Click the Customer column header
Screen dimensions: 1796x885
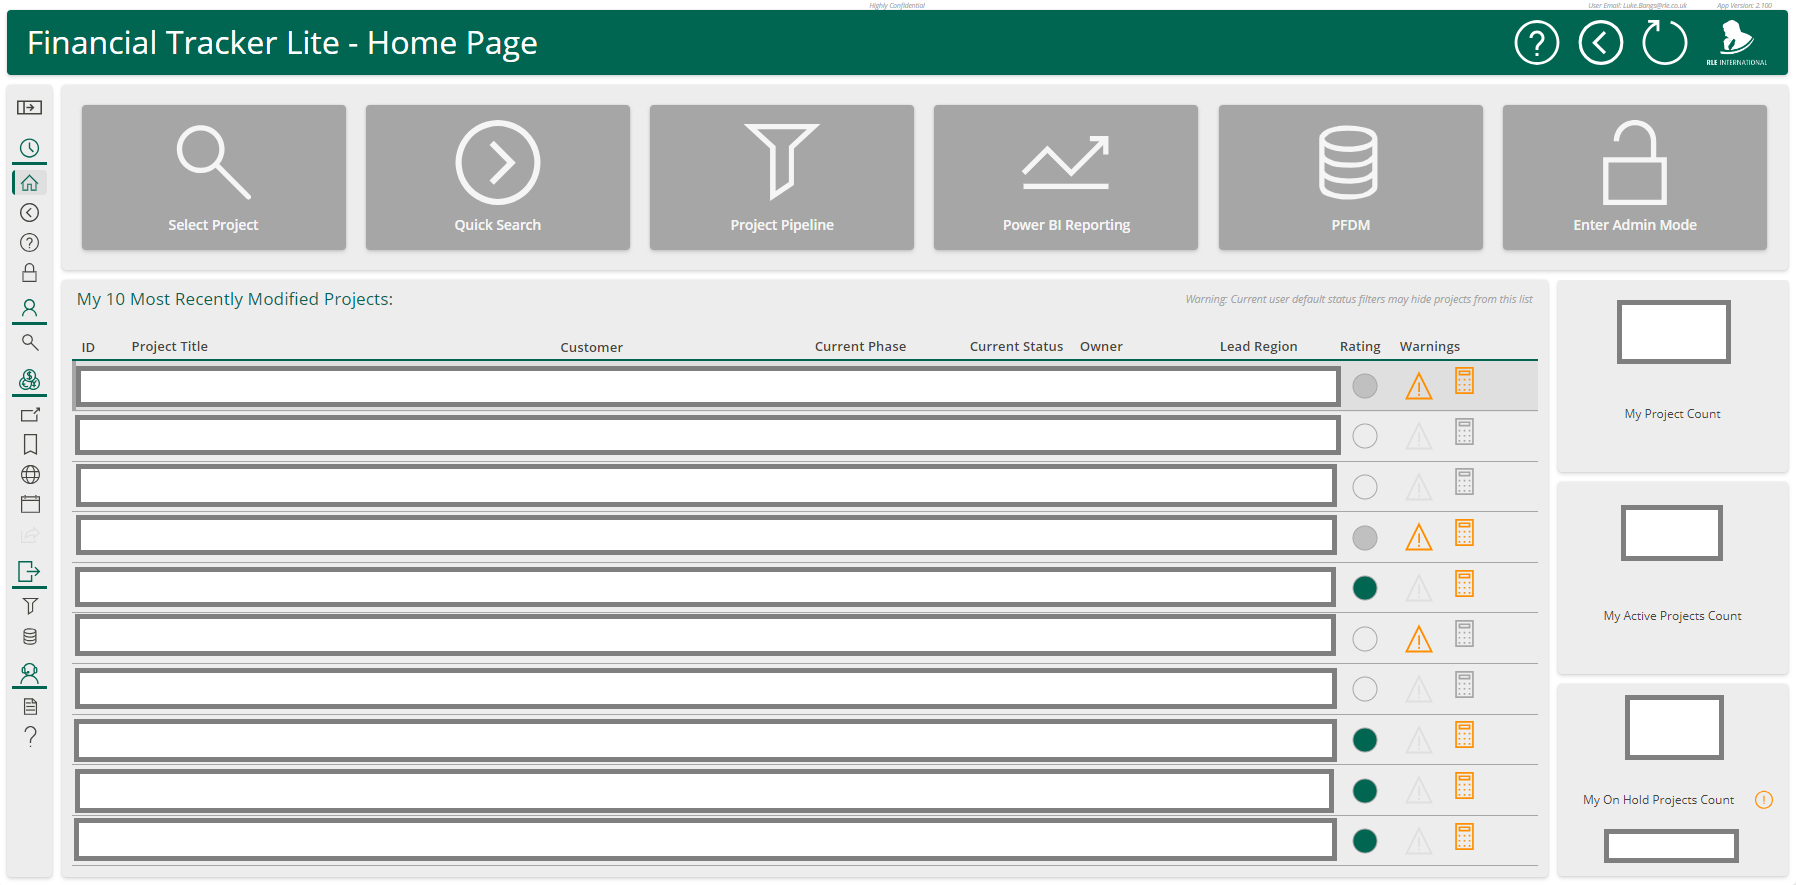pyautogui.click(x=591, y=347)
